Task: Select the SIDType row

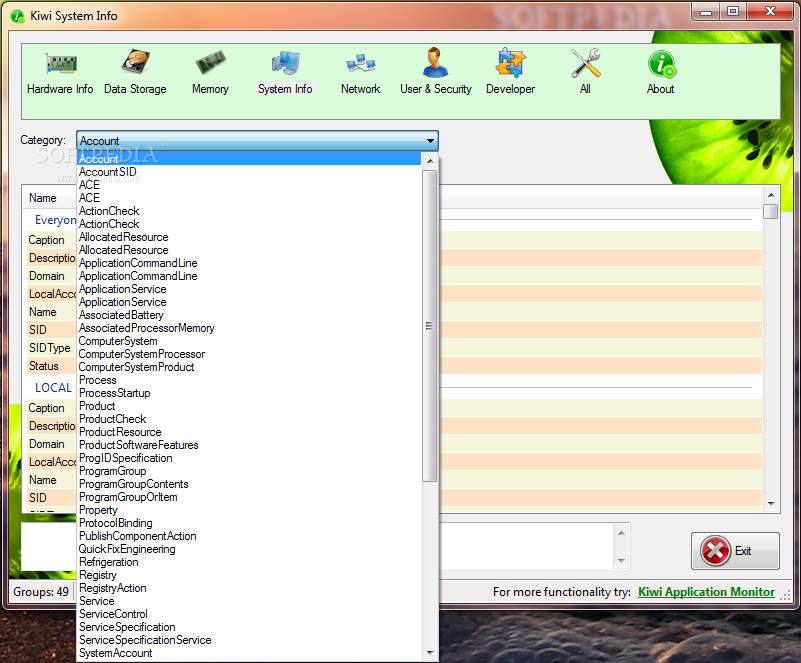Action: [x=51, y=348]
